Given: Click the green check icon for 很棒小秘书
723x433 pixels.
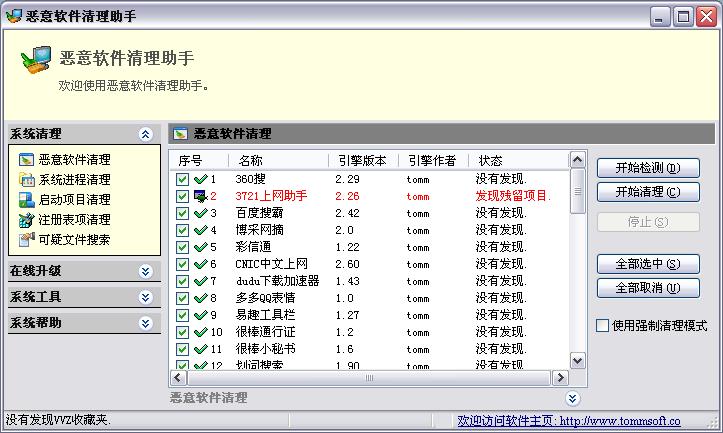Looking at the screenshot, I should 201,350.
